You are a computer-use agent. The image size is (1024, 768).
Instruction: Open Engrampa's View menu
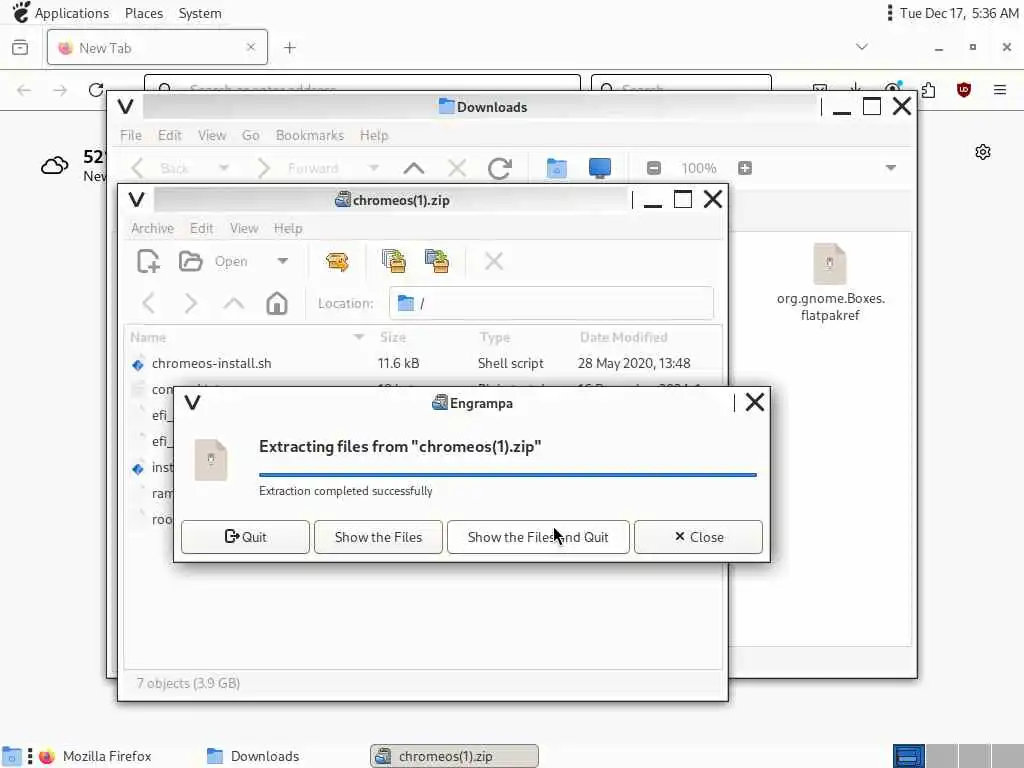[x=244, y=228]
